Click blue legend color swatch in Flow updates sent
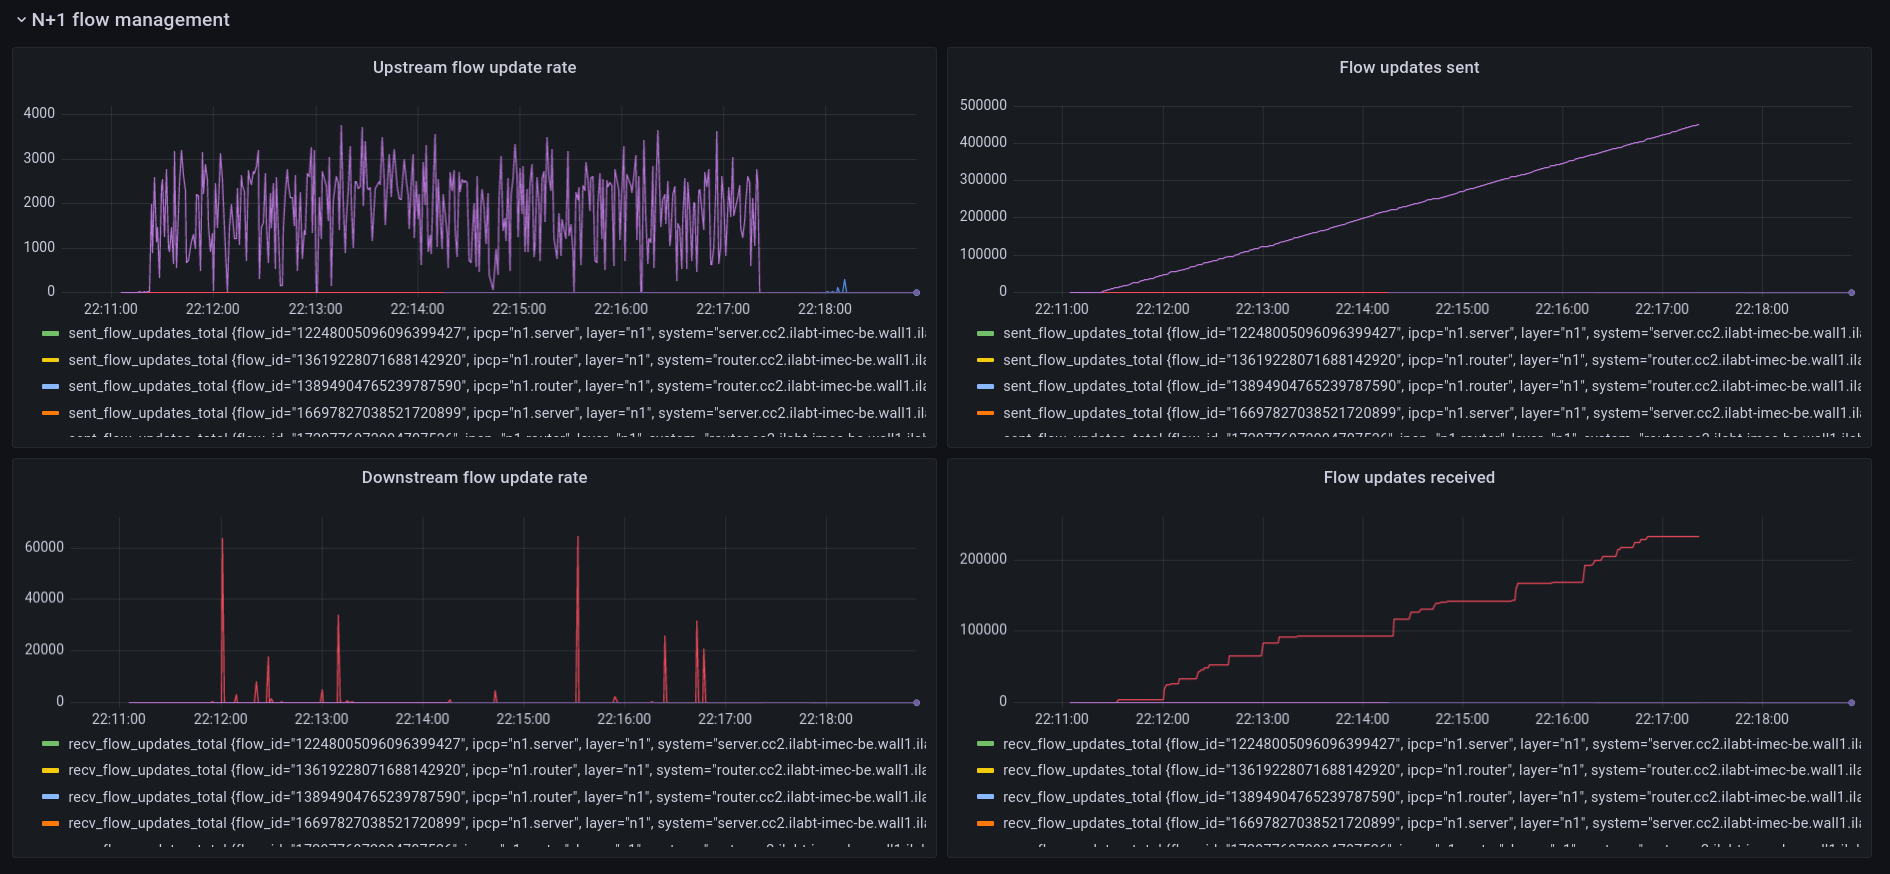Image resolution: width=1890 pixels, height=874 pixels. point(985,387)
